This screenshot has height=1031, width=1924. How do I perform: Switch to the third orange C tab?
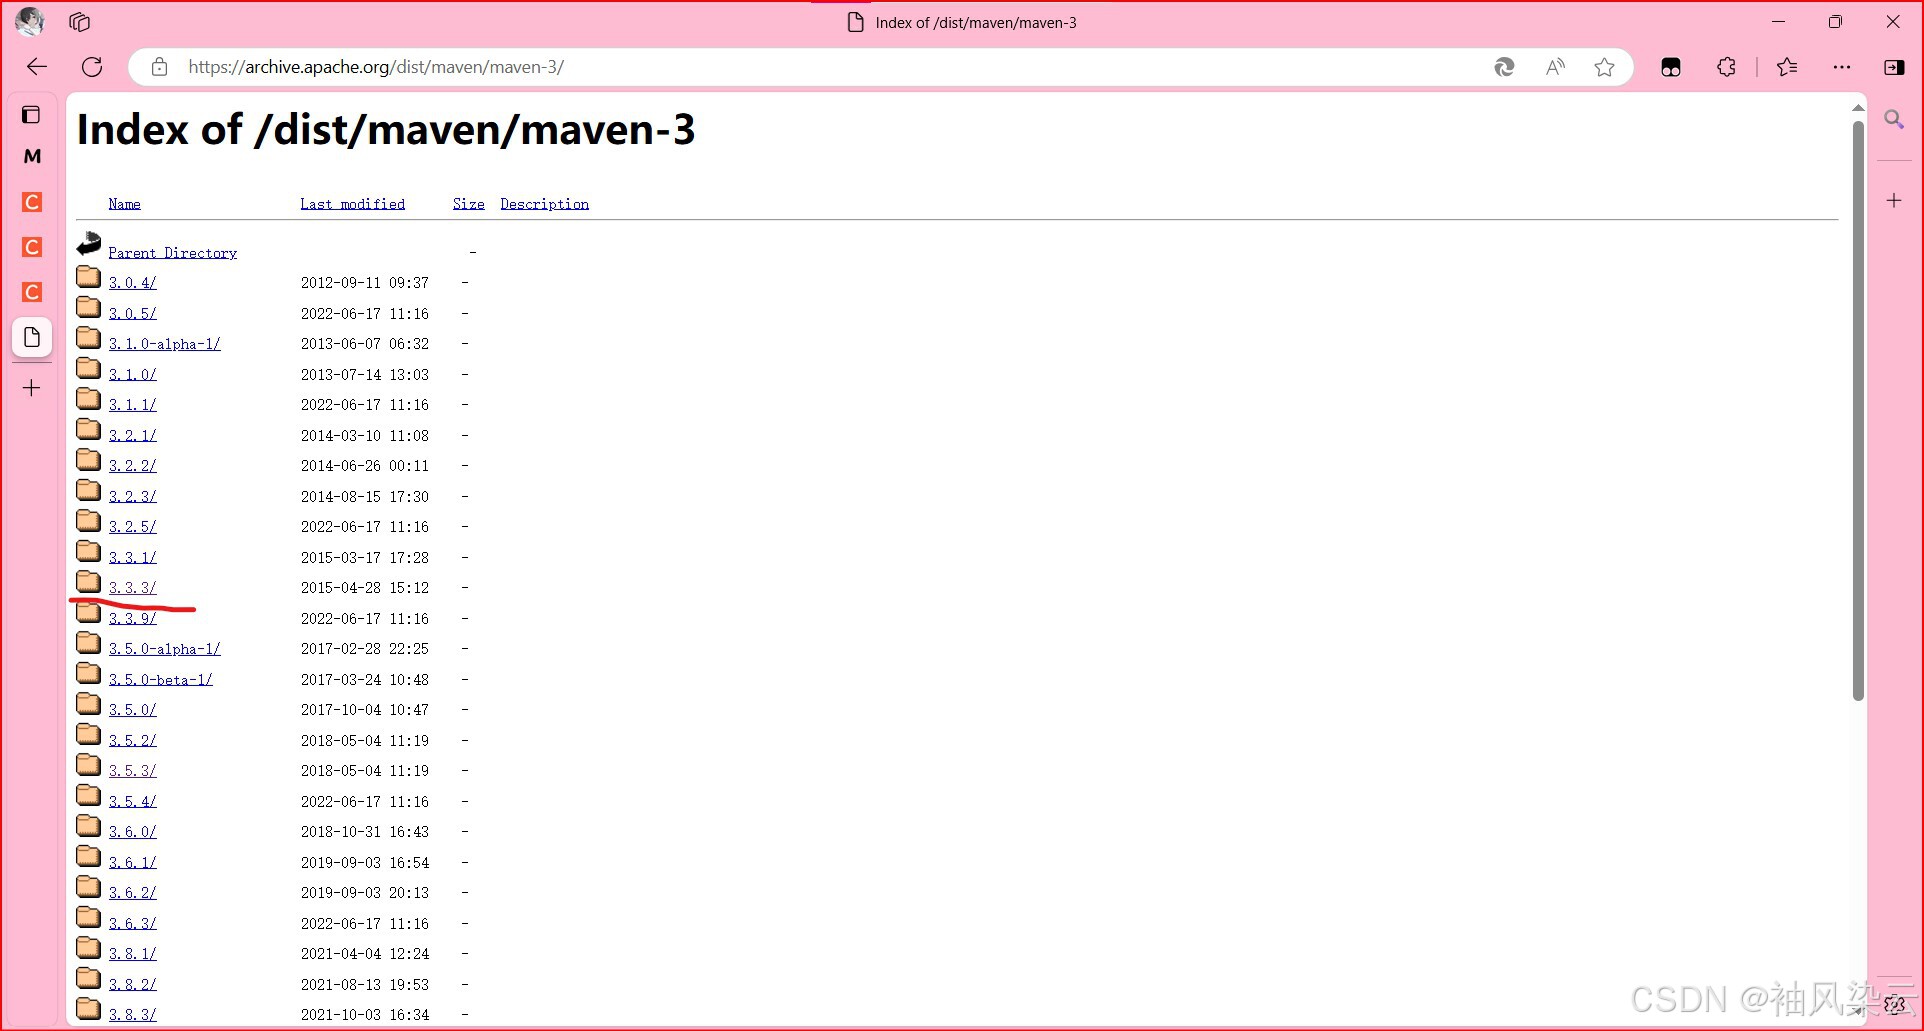click(x=32, y=292)
